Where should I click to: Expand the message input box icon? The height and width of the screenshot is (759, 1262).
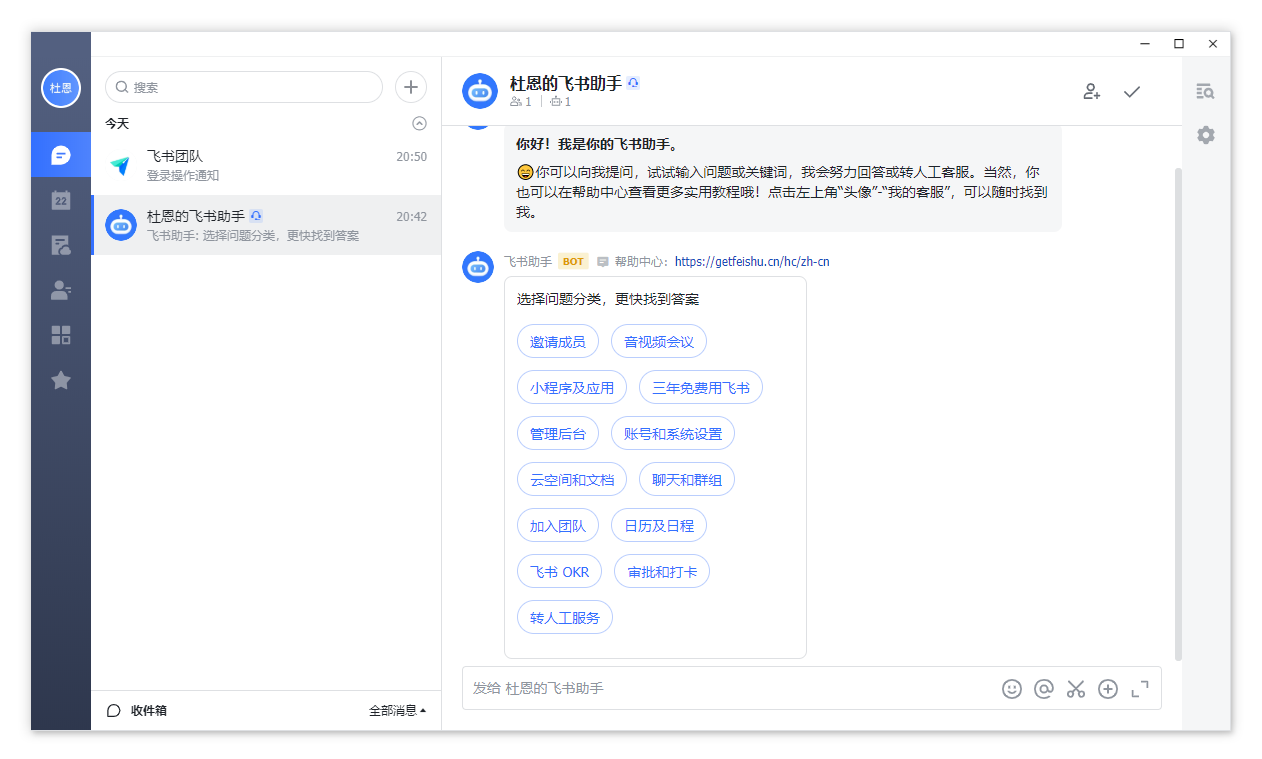tap(1140, 689)
